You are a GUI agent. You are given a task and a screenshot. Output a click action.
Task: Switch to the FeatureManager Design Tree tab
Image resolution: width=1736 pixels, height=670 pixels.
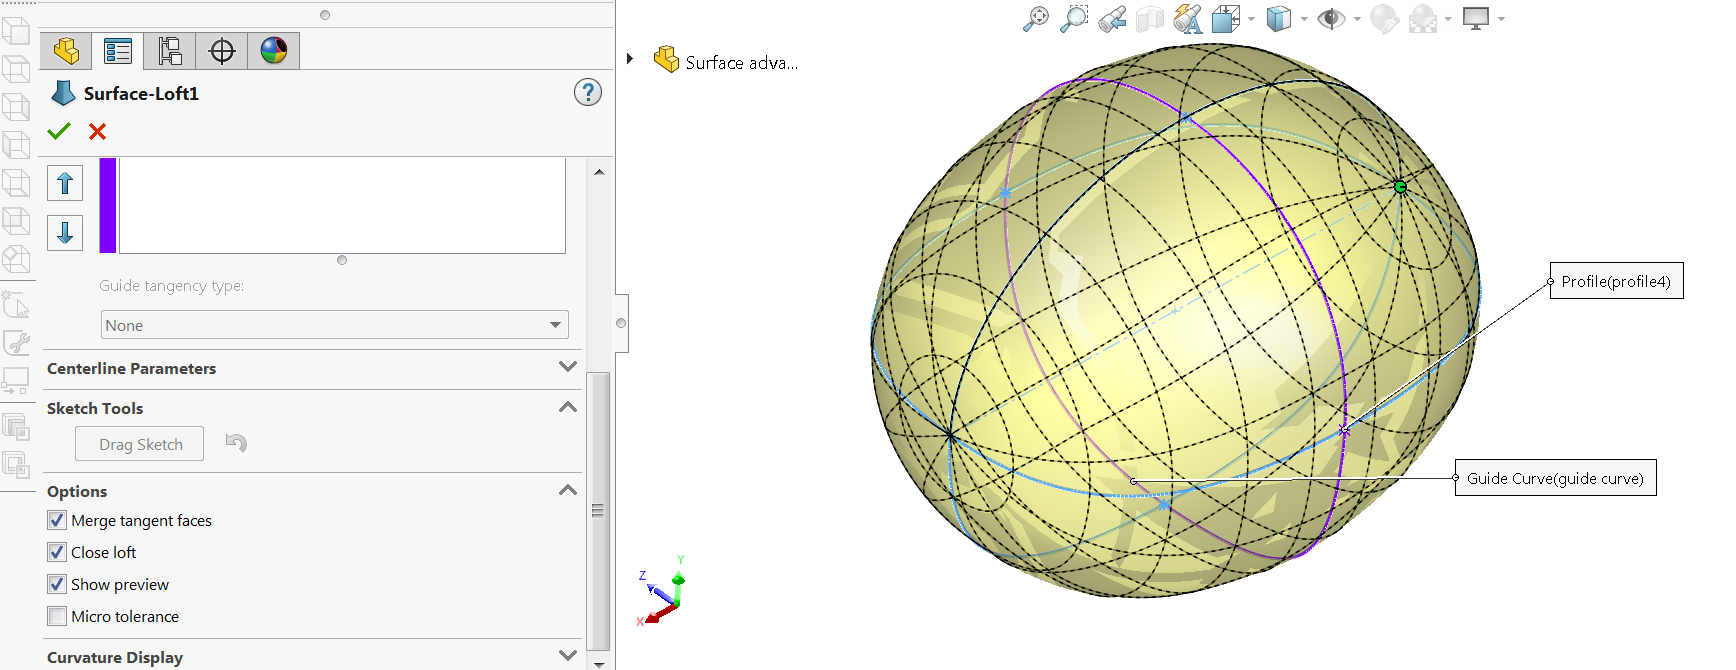[x=66, y=51]
